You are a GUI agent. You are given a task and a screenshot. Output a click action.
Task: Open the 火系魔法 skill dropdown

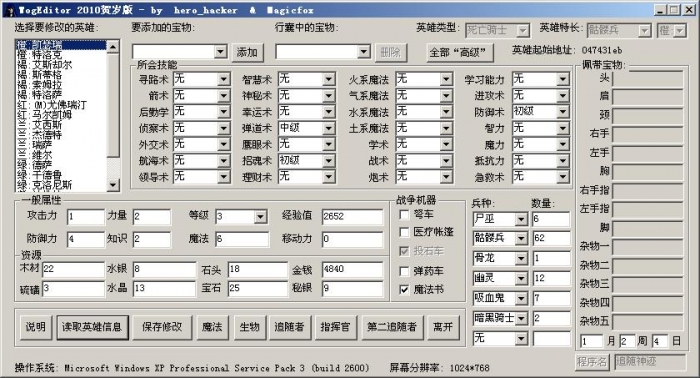click(446, 79)
